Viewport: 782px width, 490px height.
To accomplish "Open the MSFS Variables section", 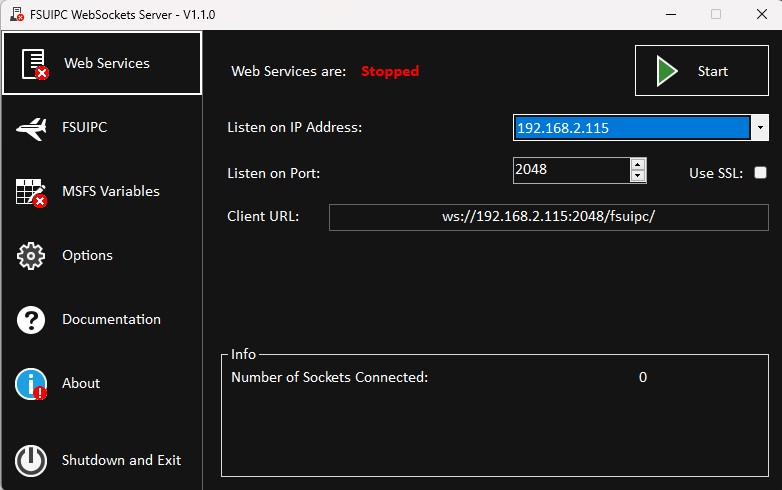I will 111,191.
